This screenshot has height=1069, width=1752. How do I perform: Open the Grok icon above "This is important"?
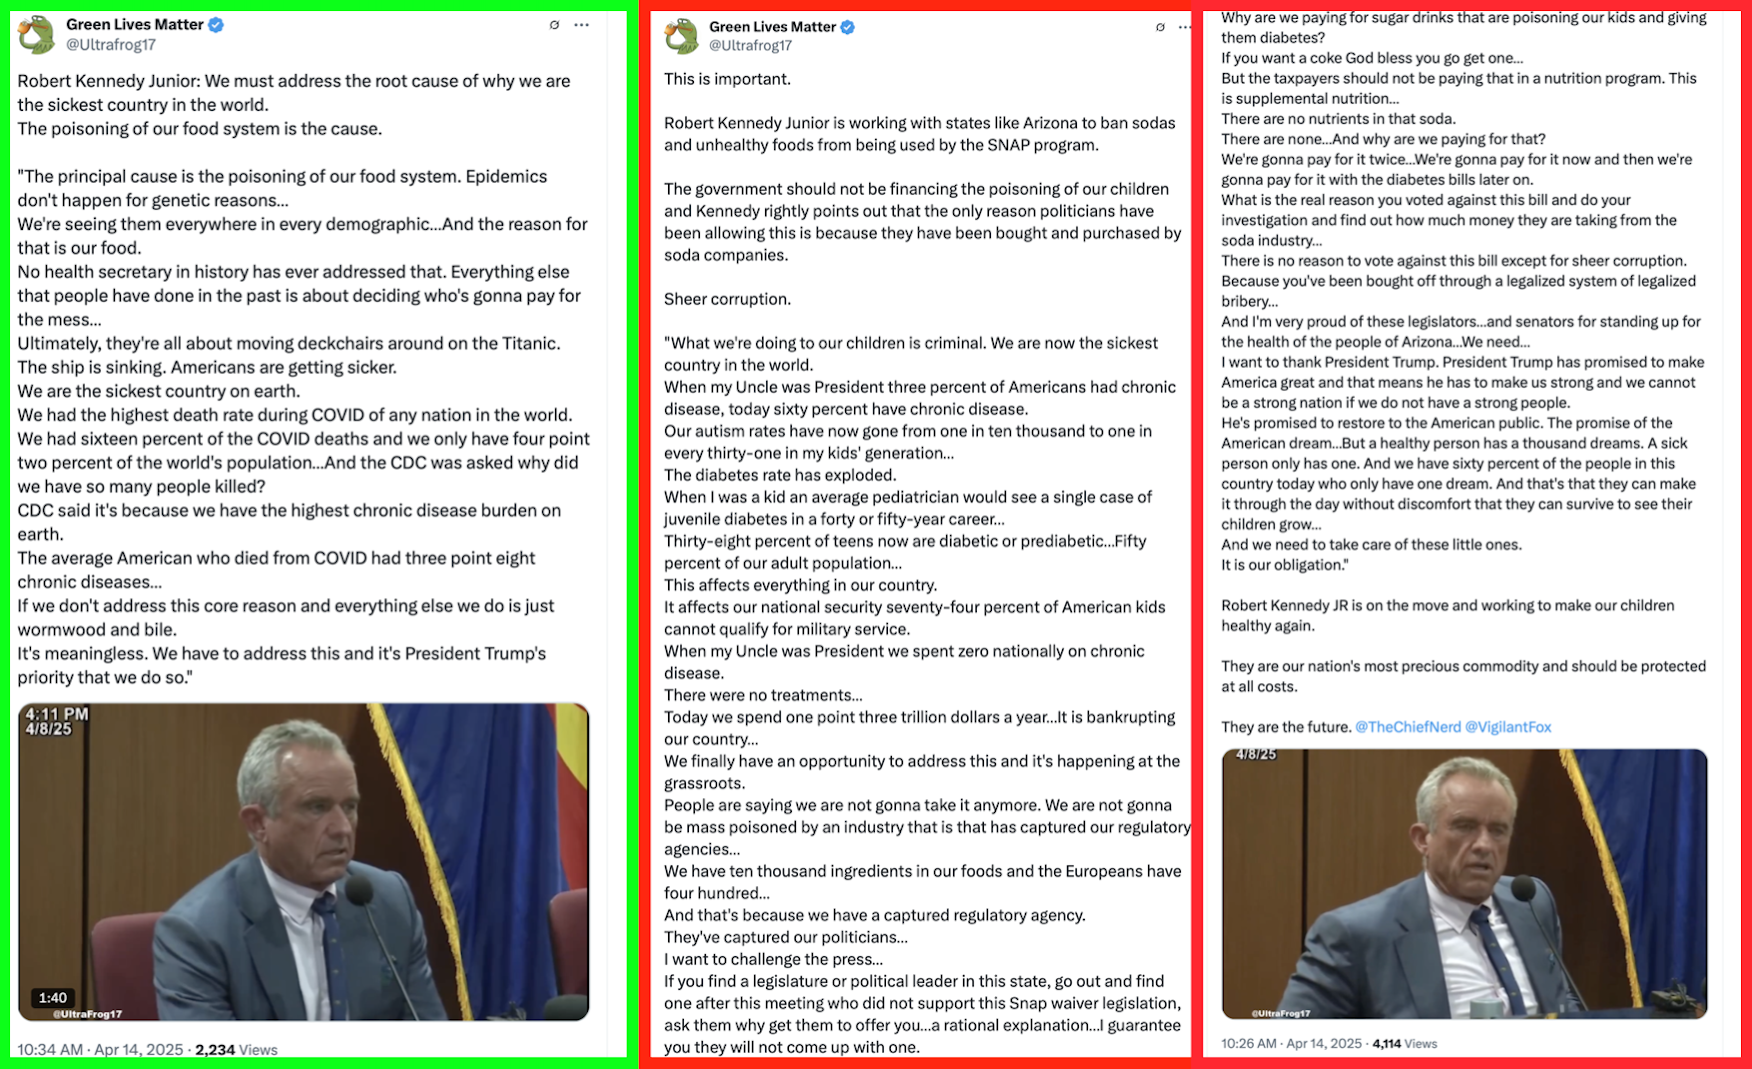pos(1160,27)
